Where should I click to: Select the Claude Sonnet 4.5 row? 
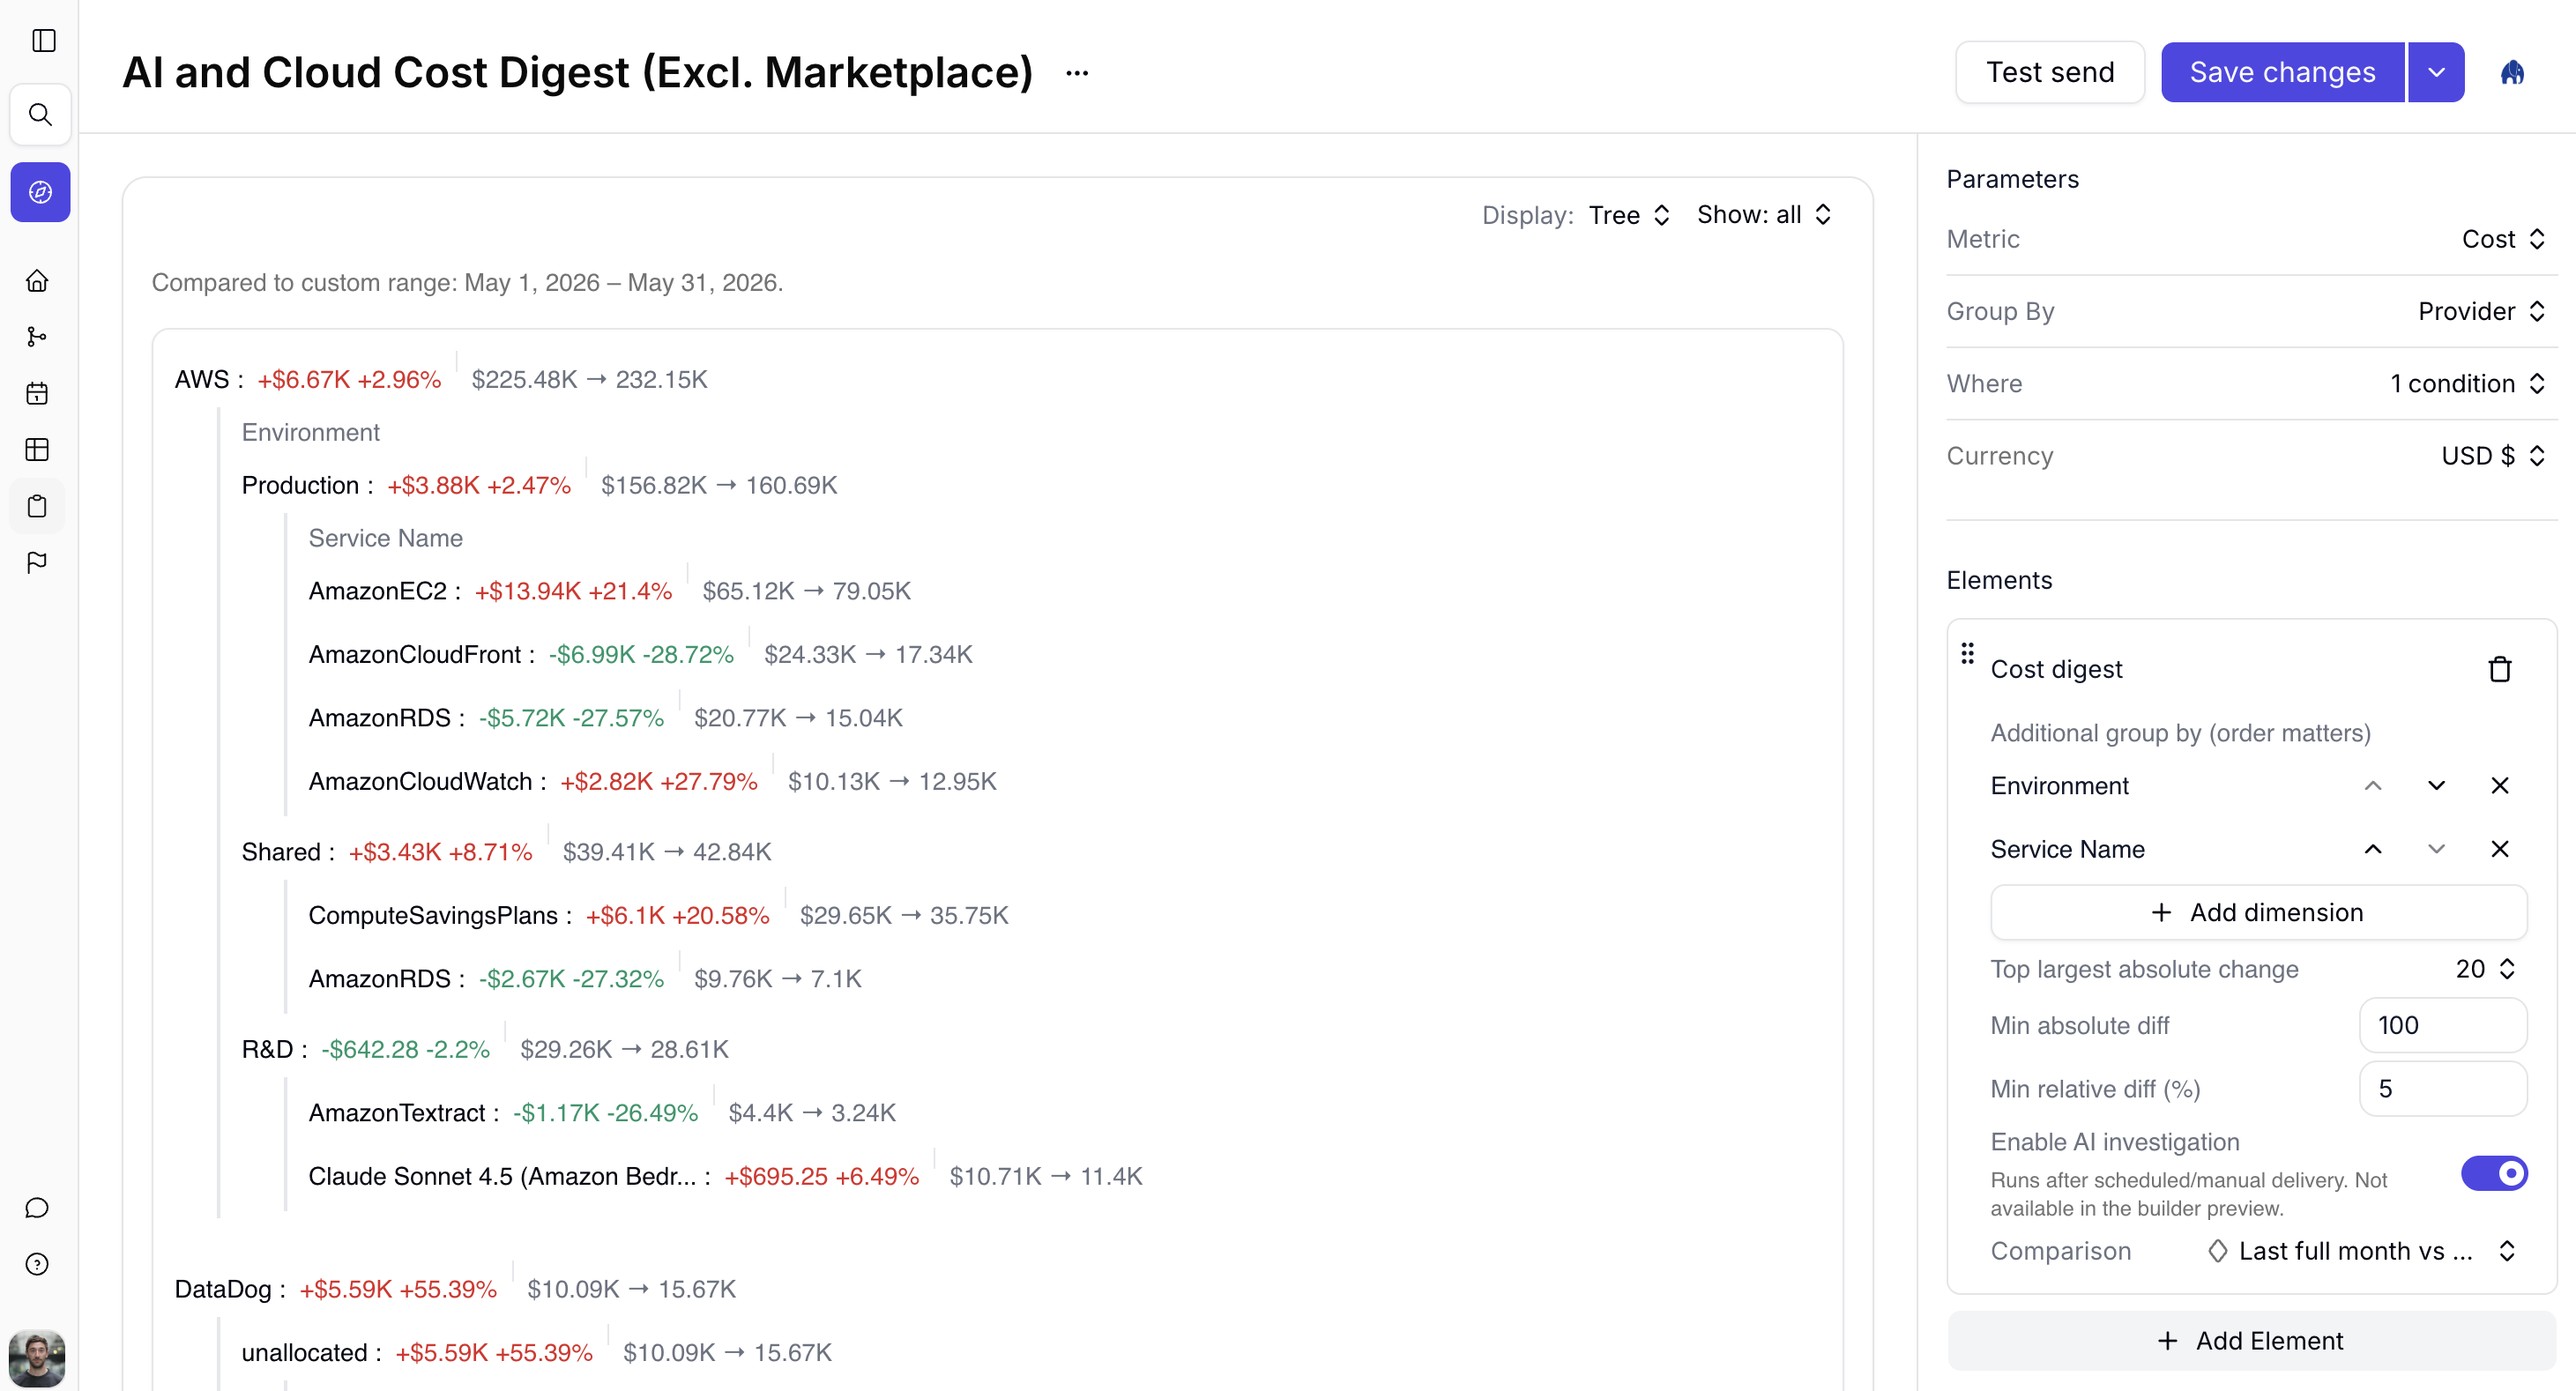click(x=725, y=1177)
